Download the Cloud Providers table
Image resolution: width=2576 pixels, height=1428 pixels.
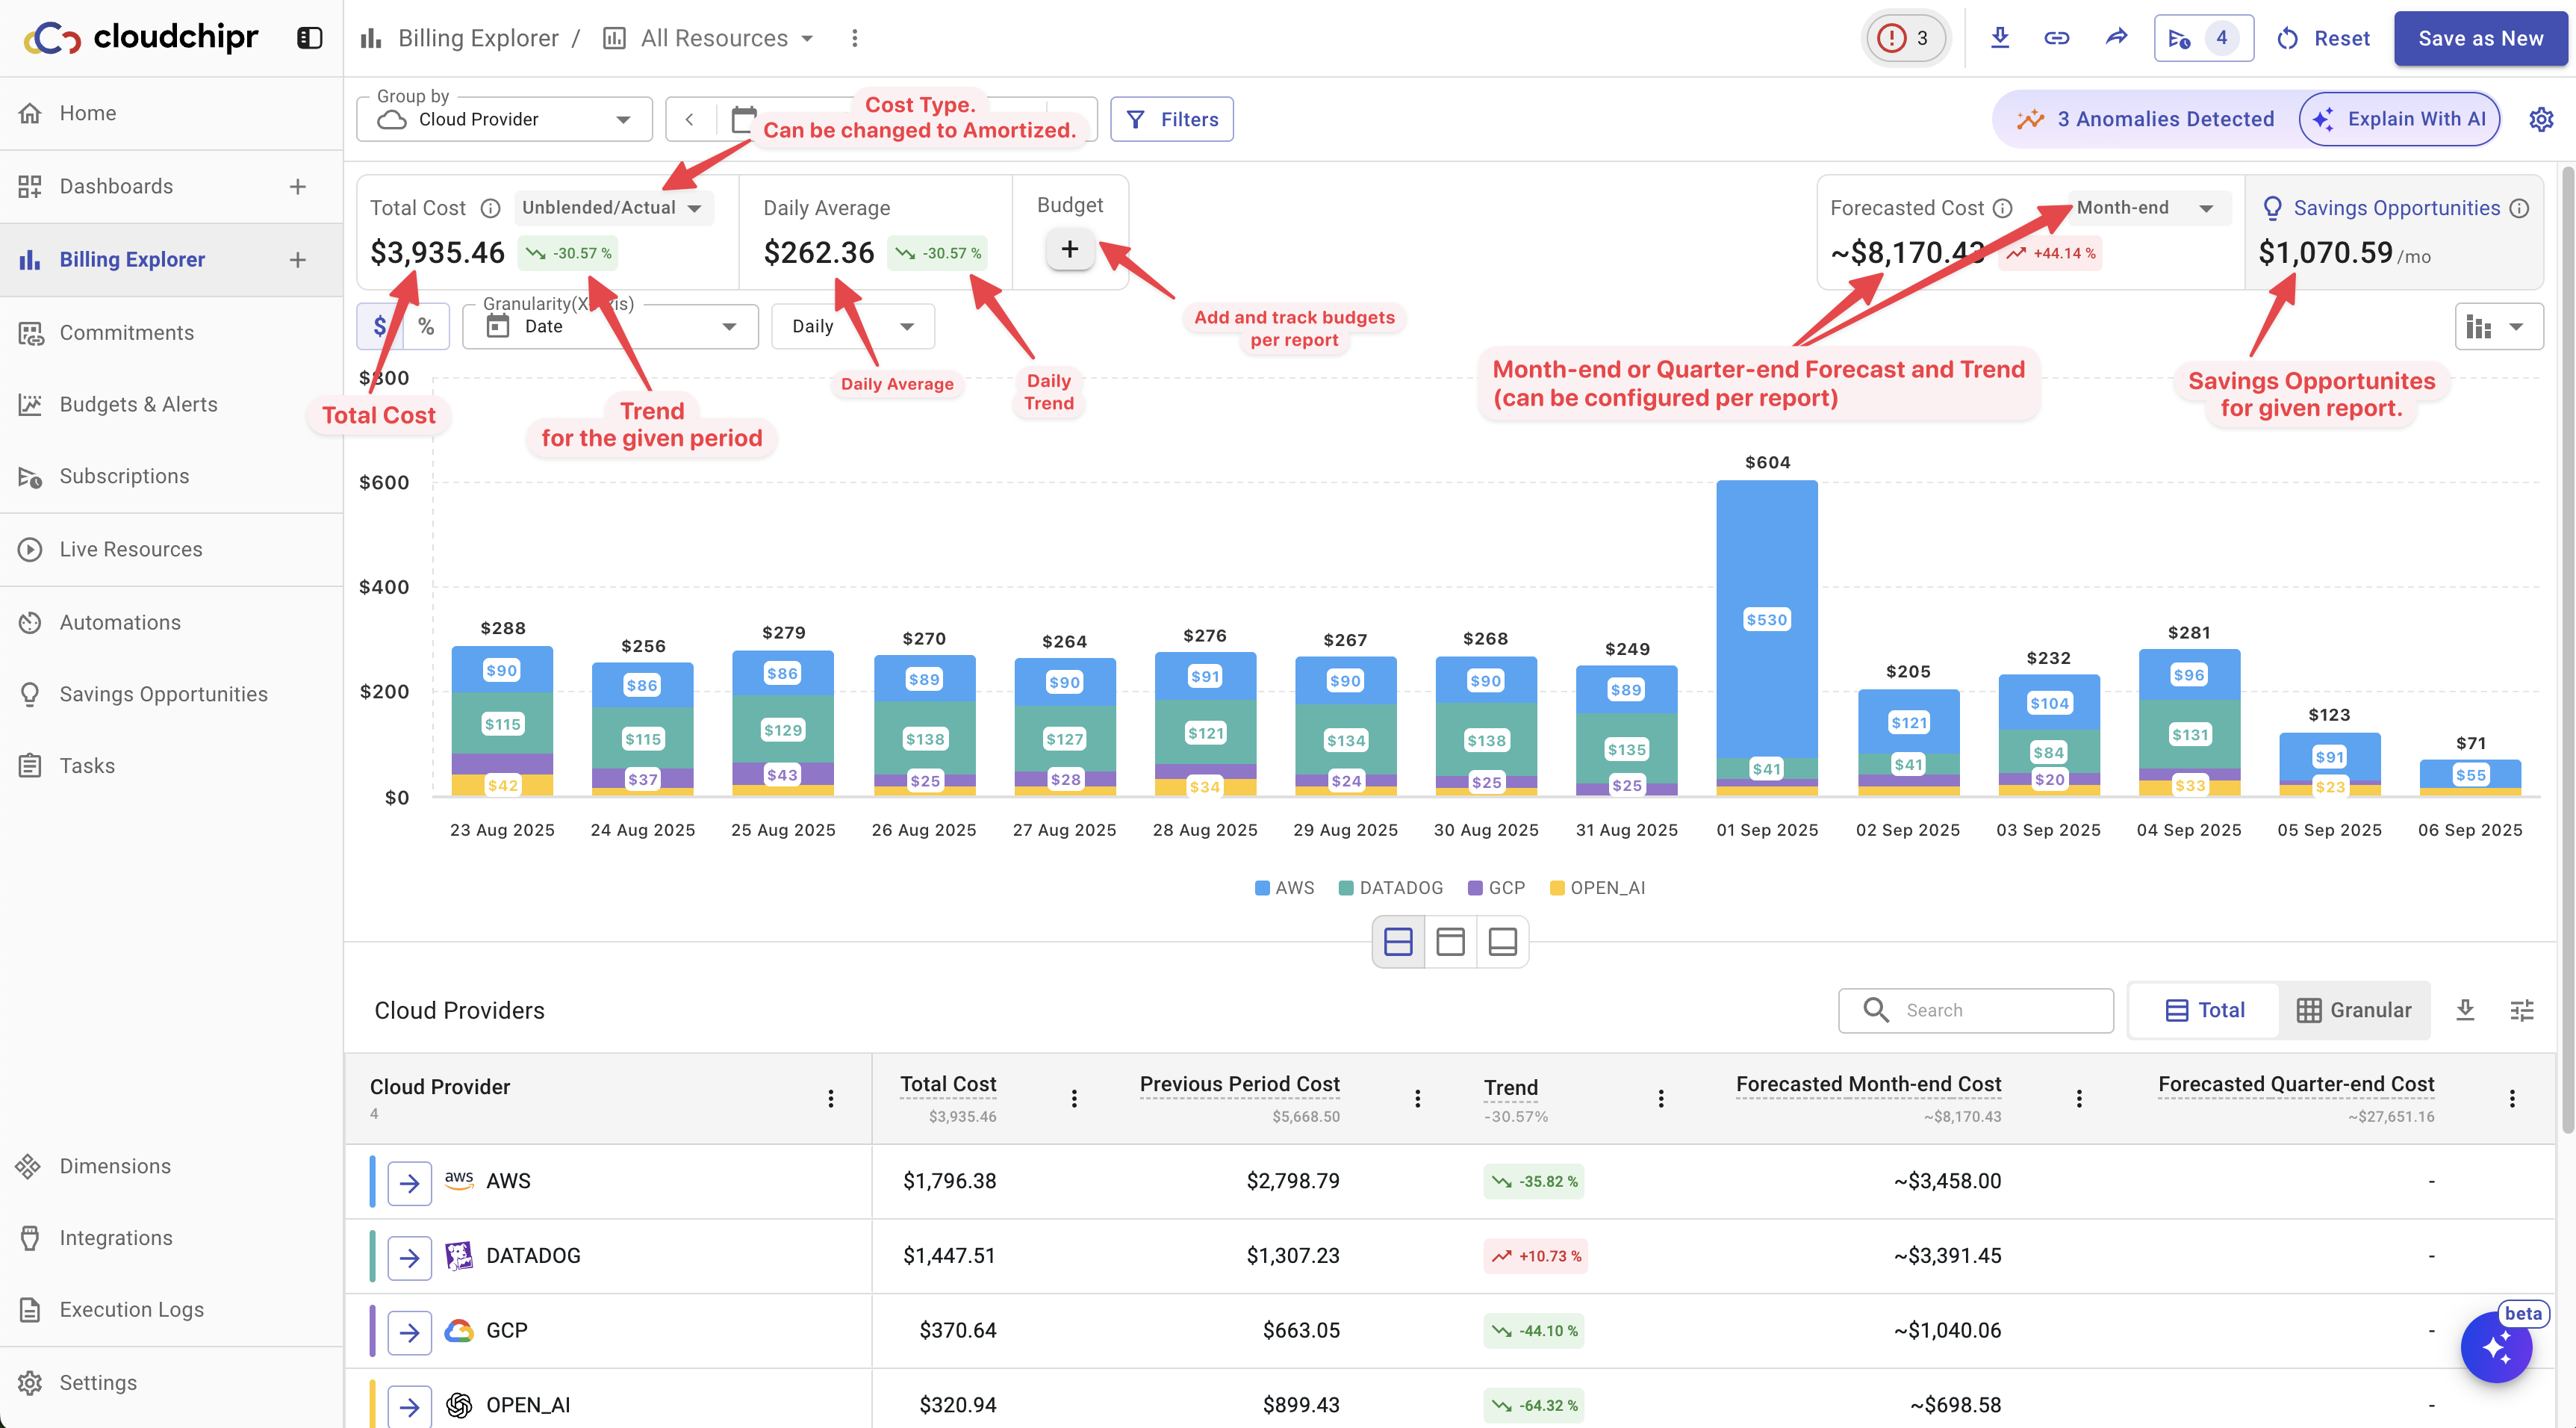coord(2465,1010)
